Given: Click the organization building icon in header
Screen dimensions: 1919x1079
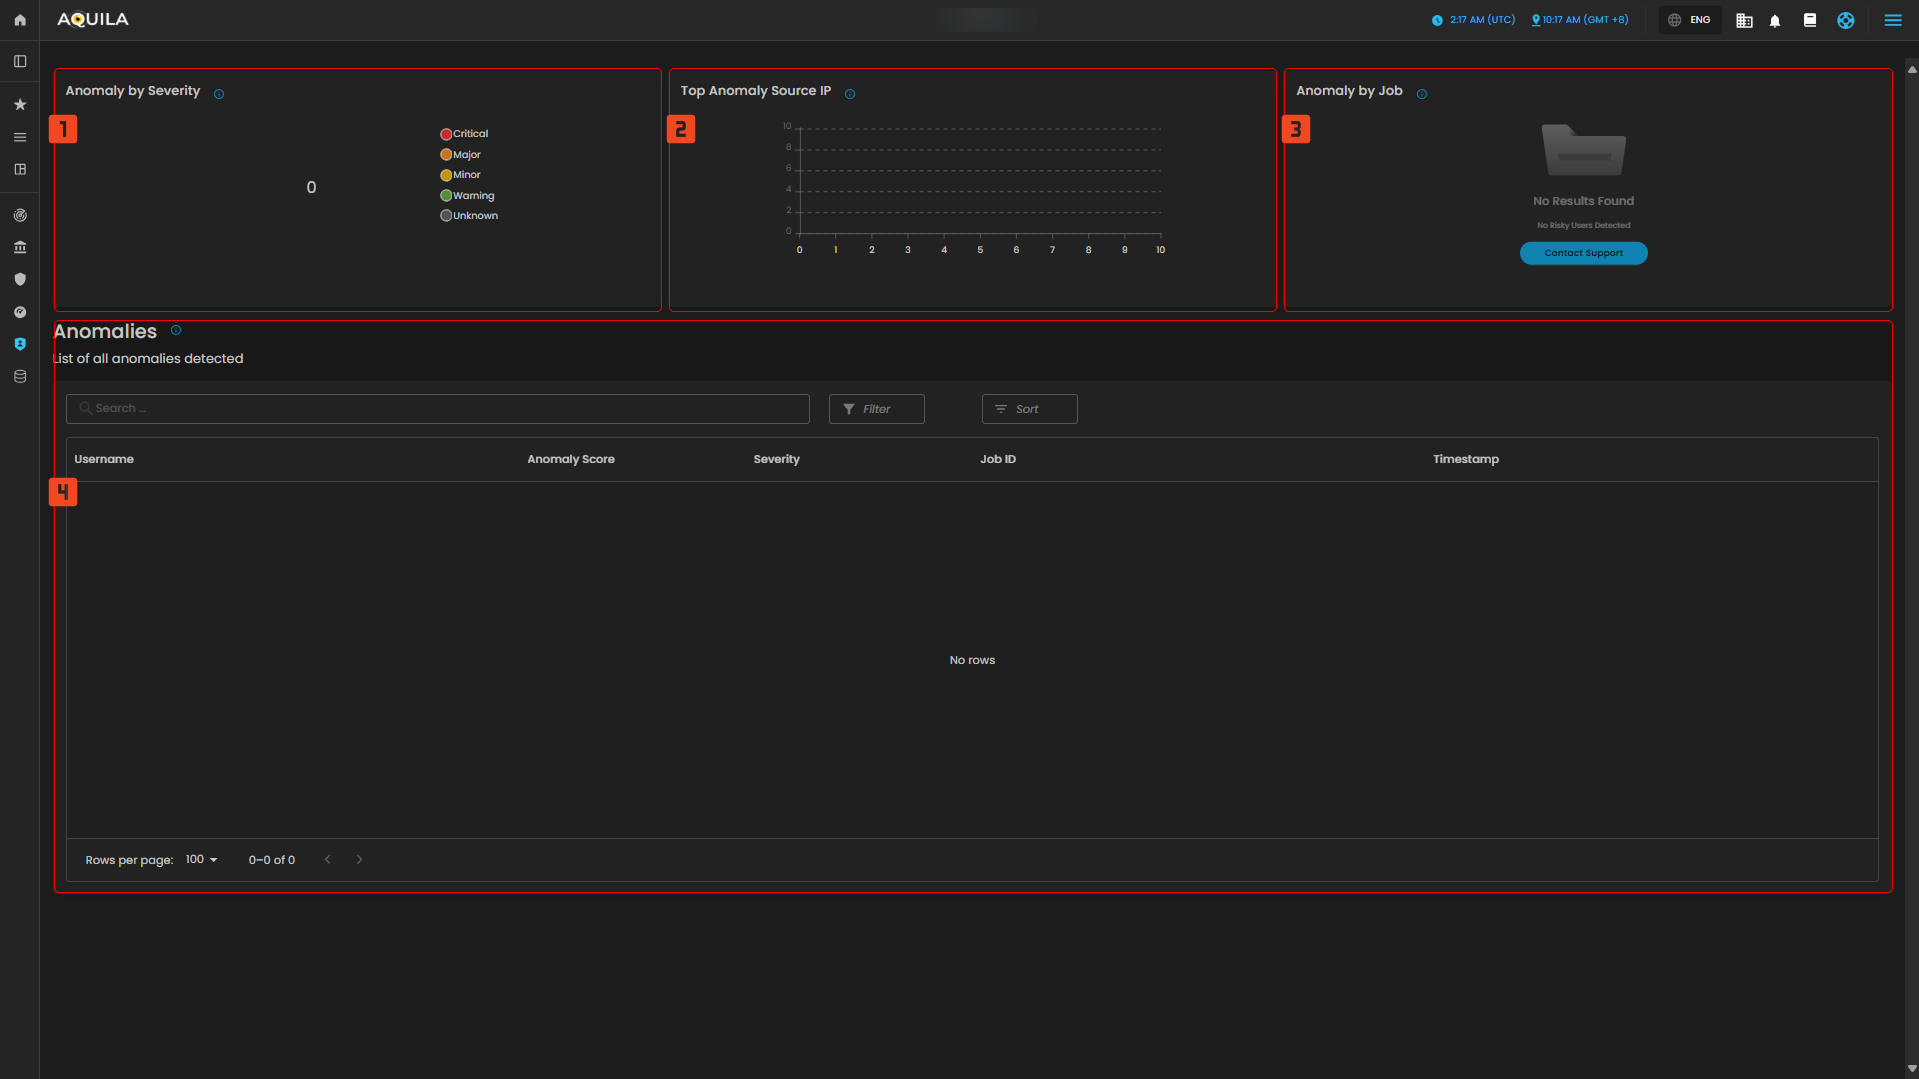Looking at the screenshot, I should point(1744,21).
